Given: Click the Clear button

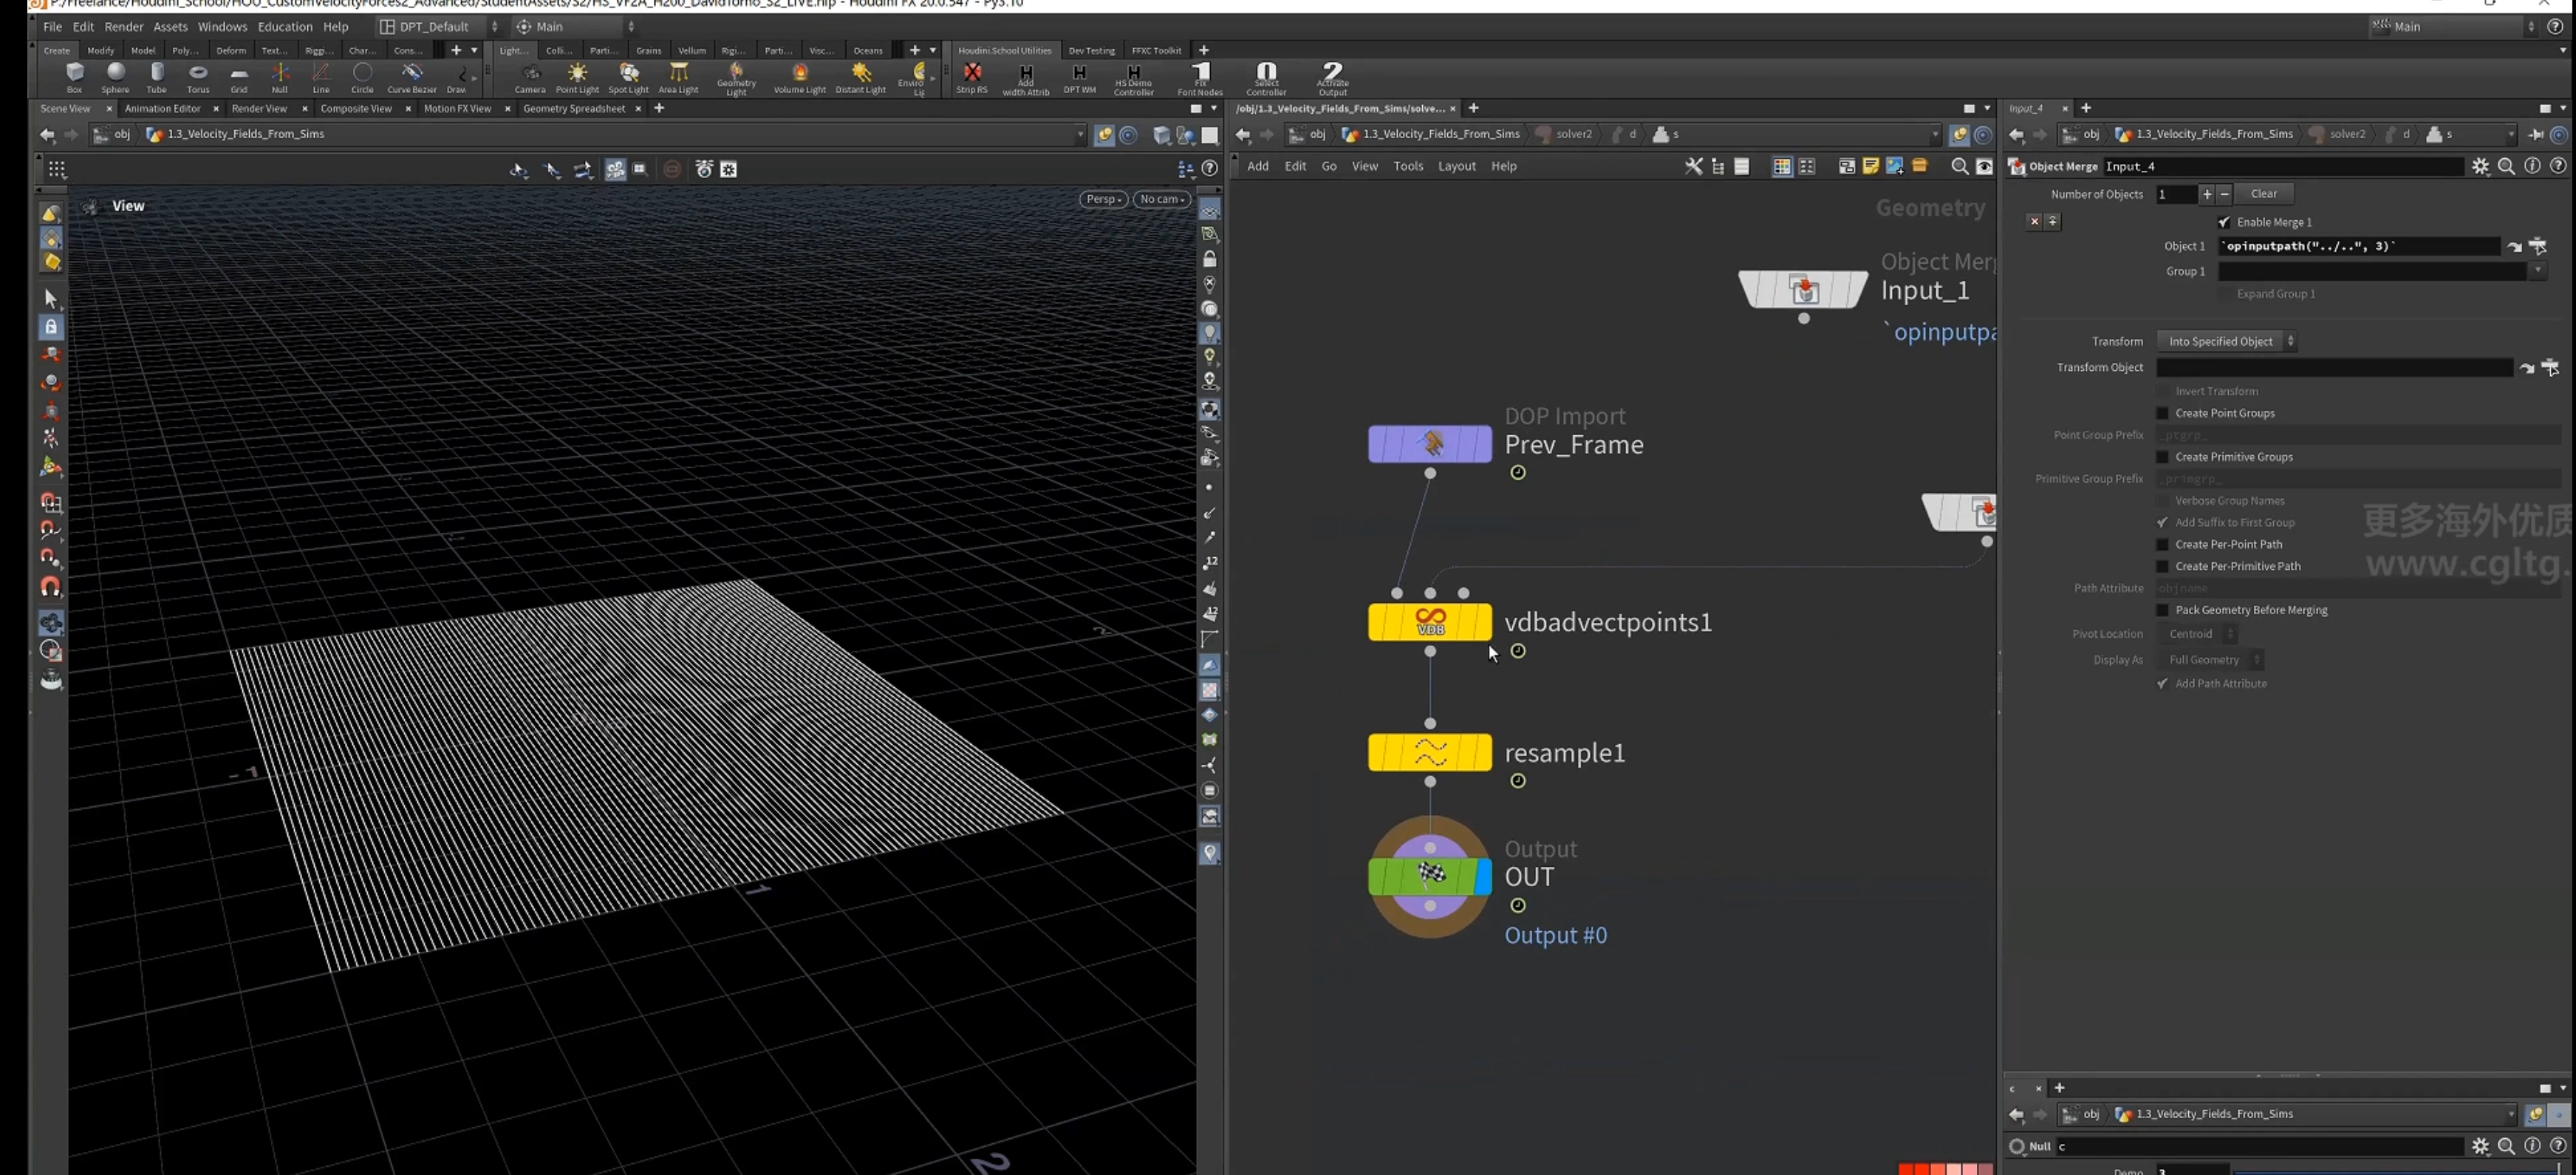Looking at the screenshot, I should click(x=2264, y=194).
